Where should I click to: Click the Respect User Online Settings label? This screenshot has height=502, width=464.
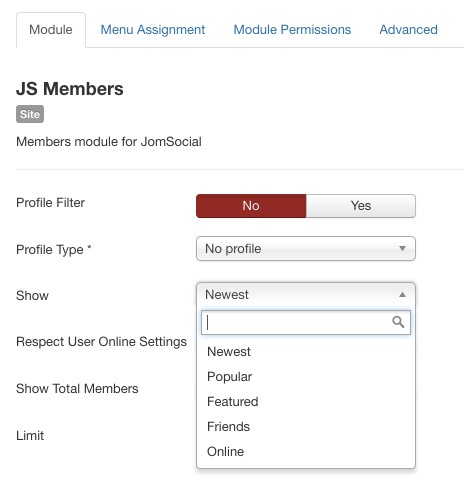(x=101, y=342)
